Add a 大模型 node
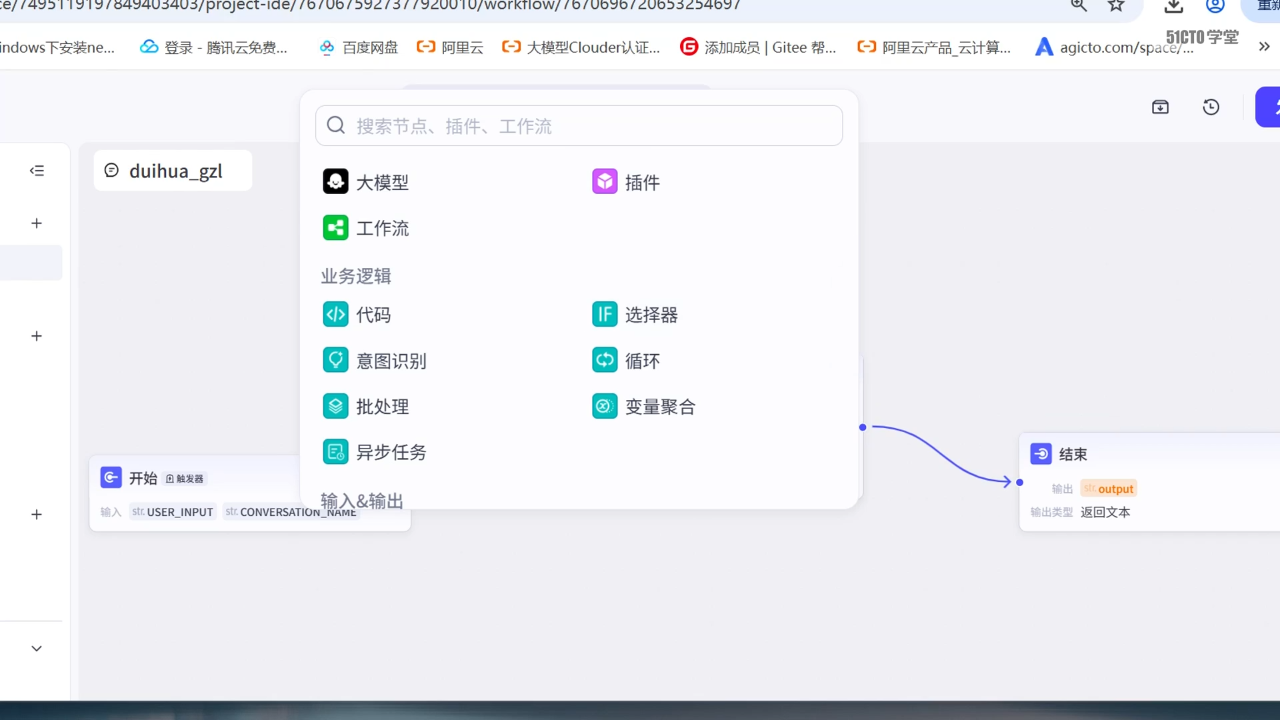 click(366, 182)
